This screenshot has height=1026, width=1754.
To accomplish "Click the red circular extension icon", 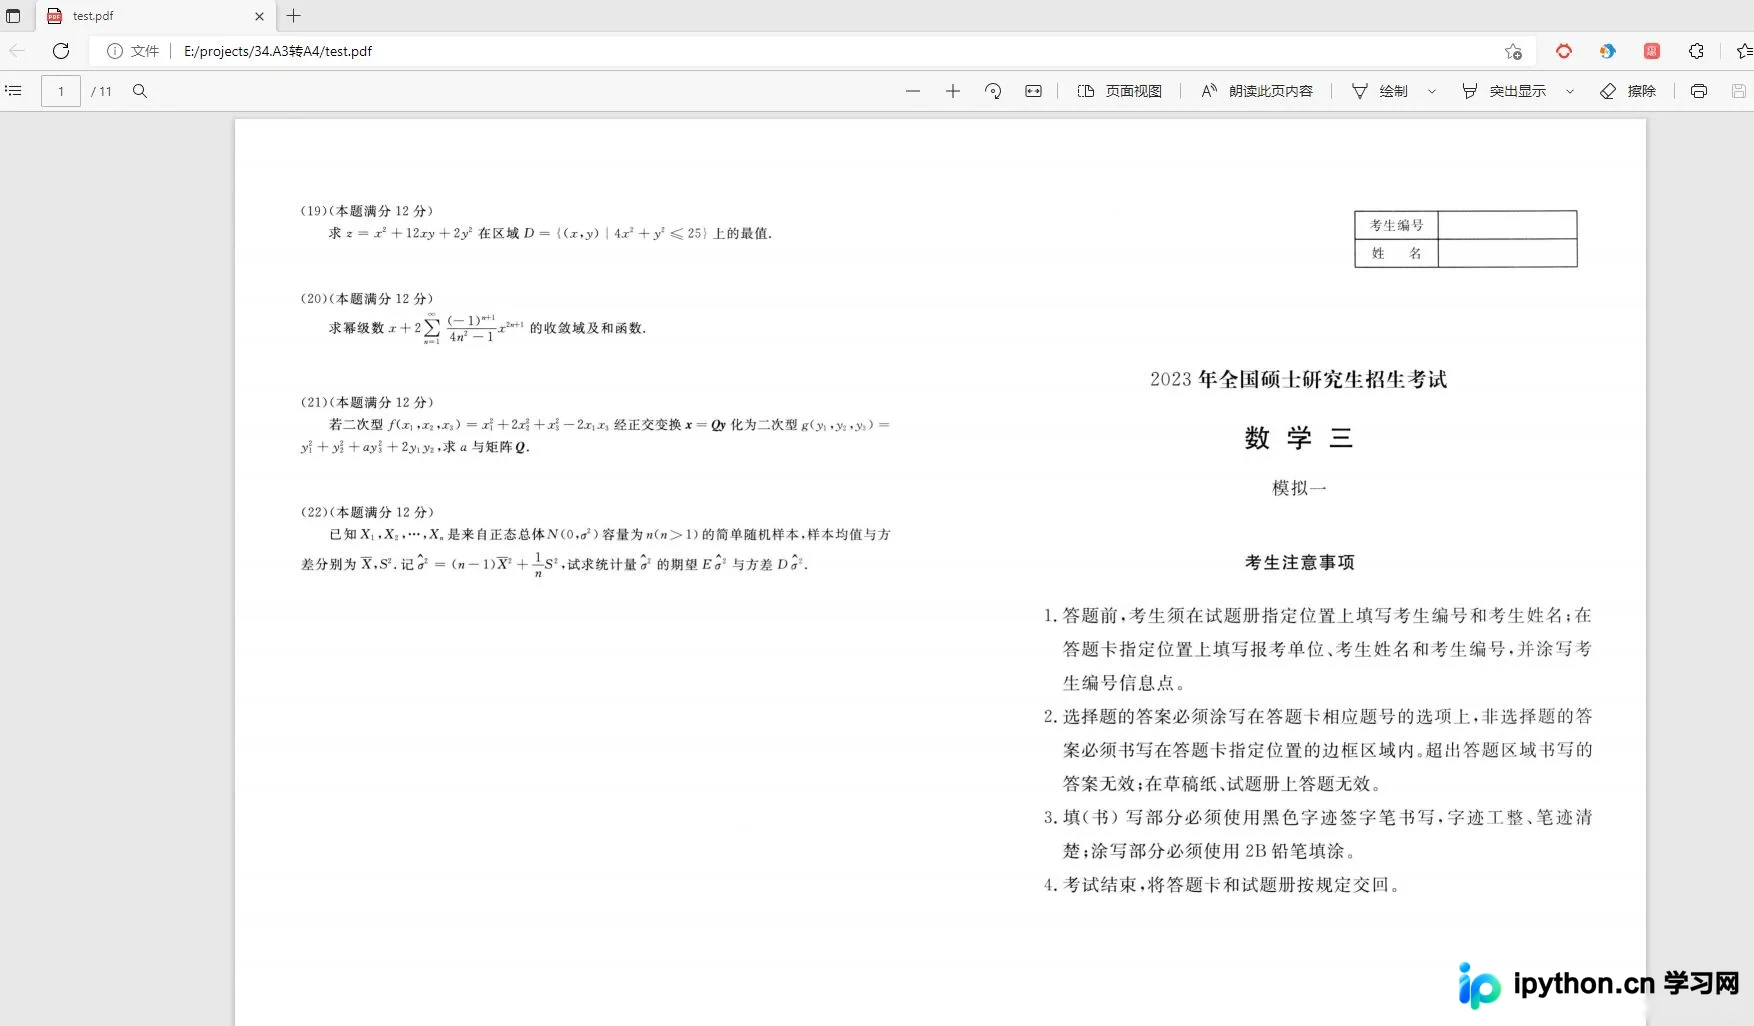I will (x=1564, y=51).
